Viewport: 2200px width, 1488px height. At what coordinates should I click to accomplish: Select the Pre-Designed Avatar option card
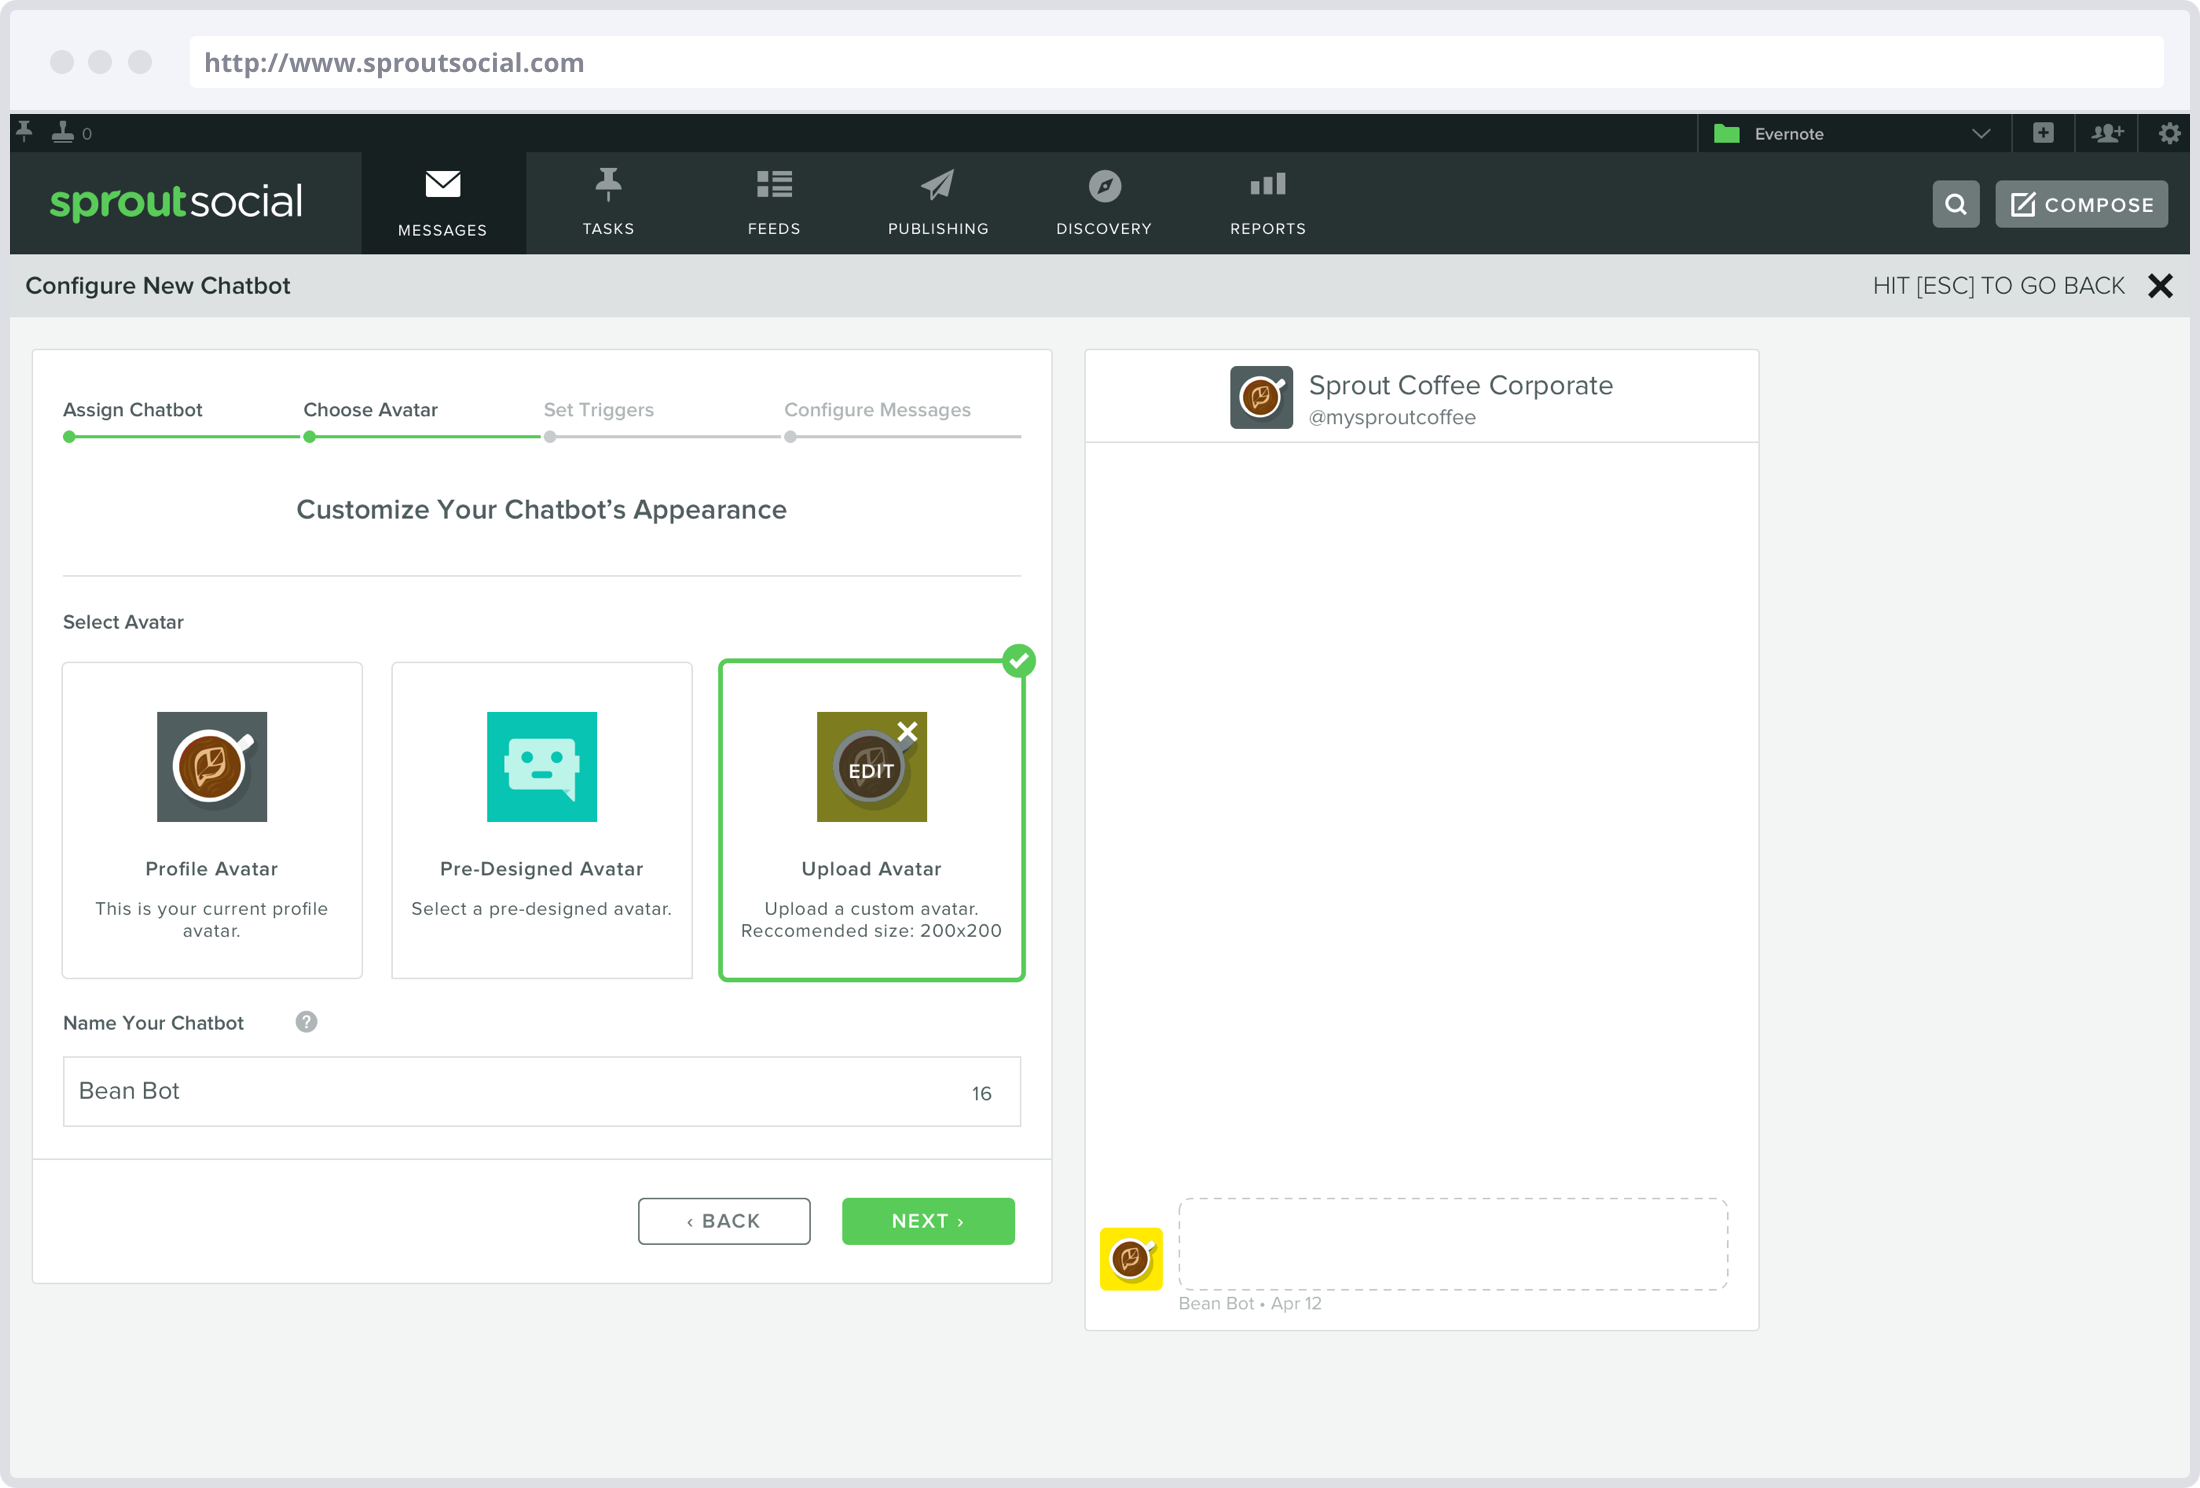(x=542, y=820)
